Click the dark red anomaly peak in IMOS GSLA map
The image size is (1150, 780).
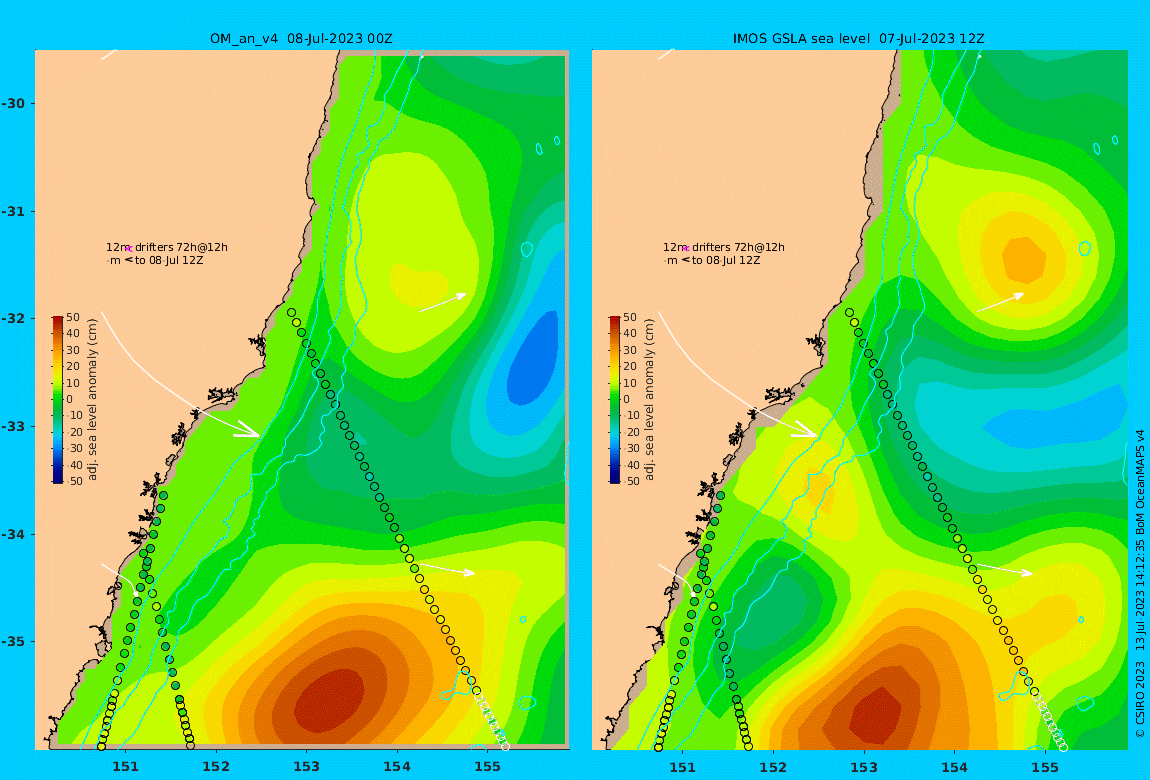[x=875, y=716]
